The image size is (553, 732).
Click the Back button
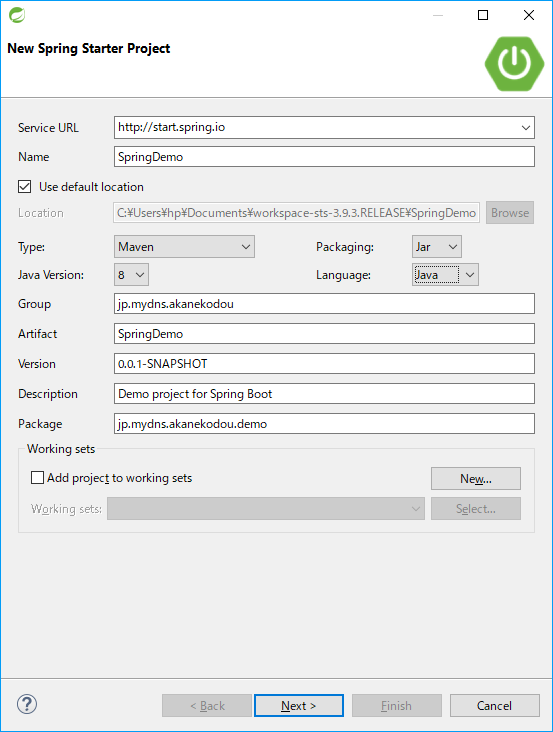pos(207,705)
